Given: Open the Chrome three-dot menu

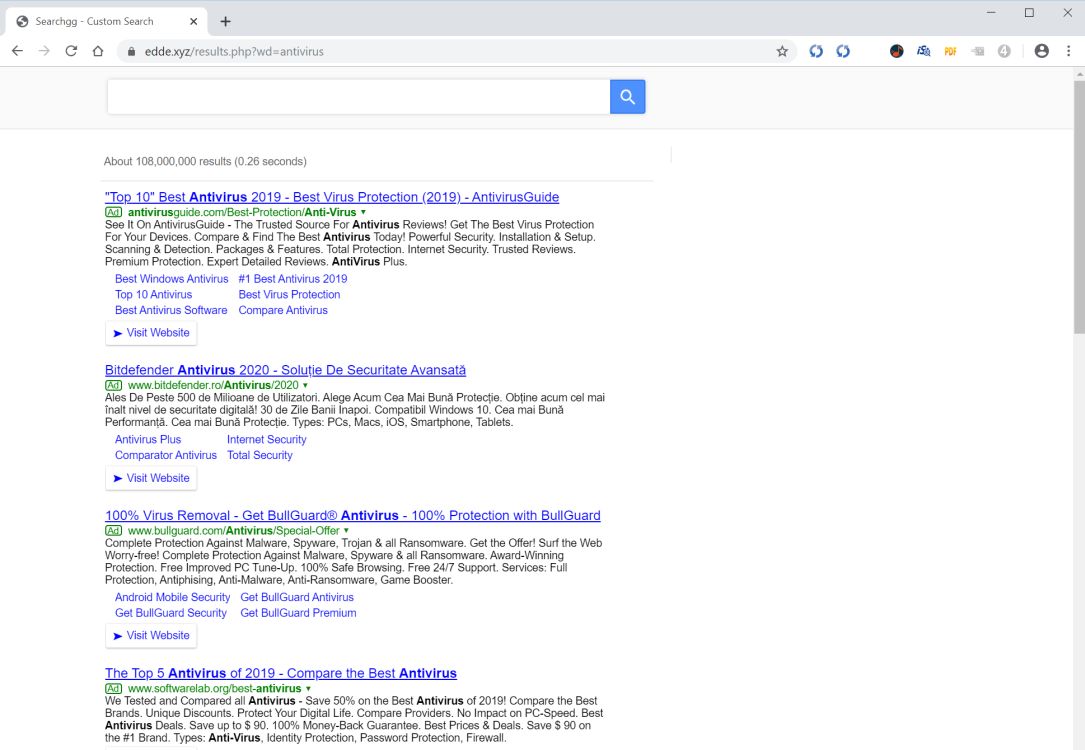Looking at the screenshot, I should tap(1068, 51).
